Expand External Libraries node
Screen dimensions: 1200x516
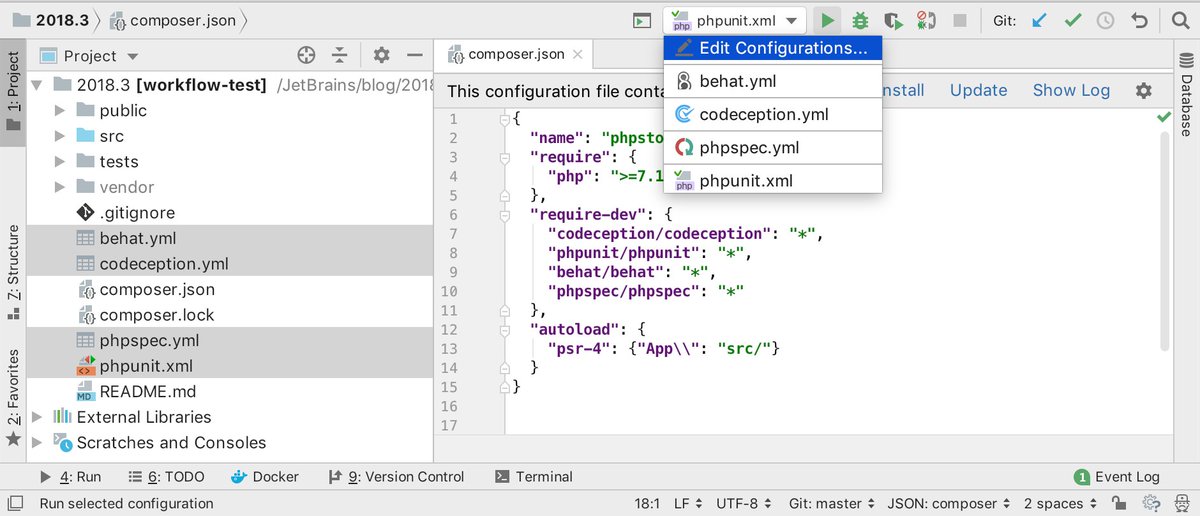(x=37, y=417)
